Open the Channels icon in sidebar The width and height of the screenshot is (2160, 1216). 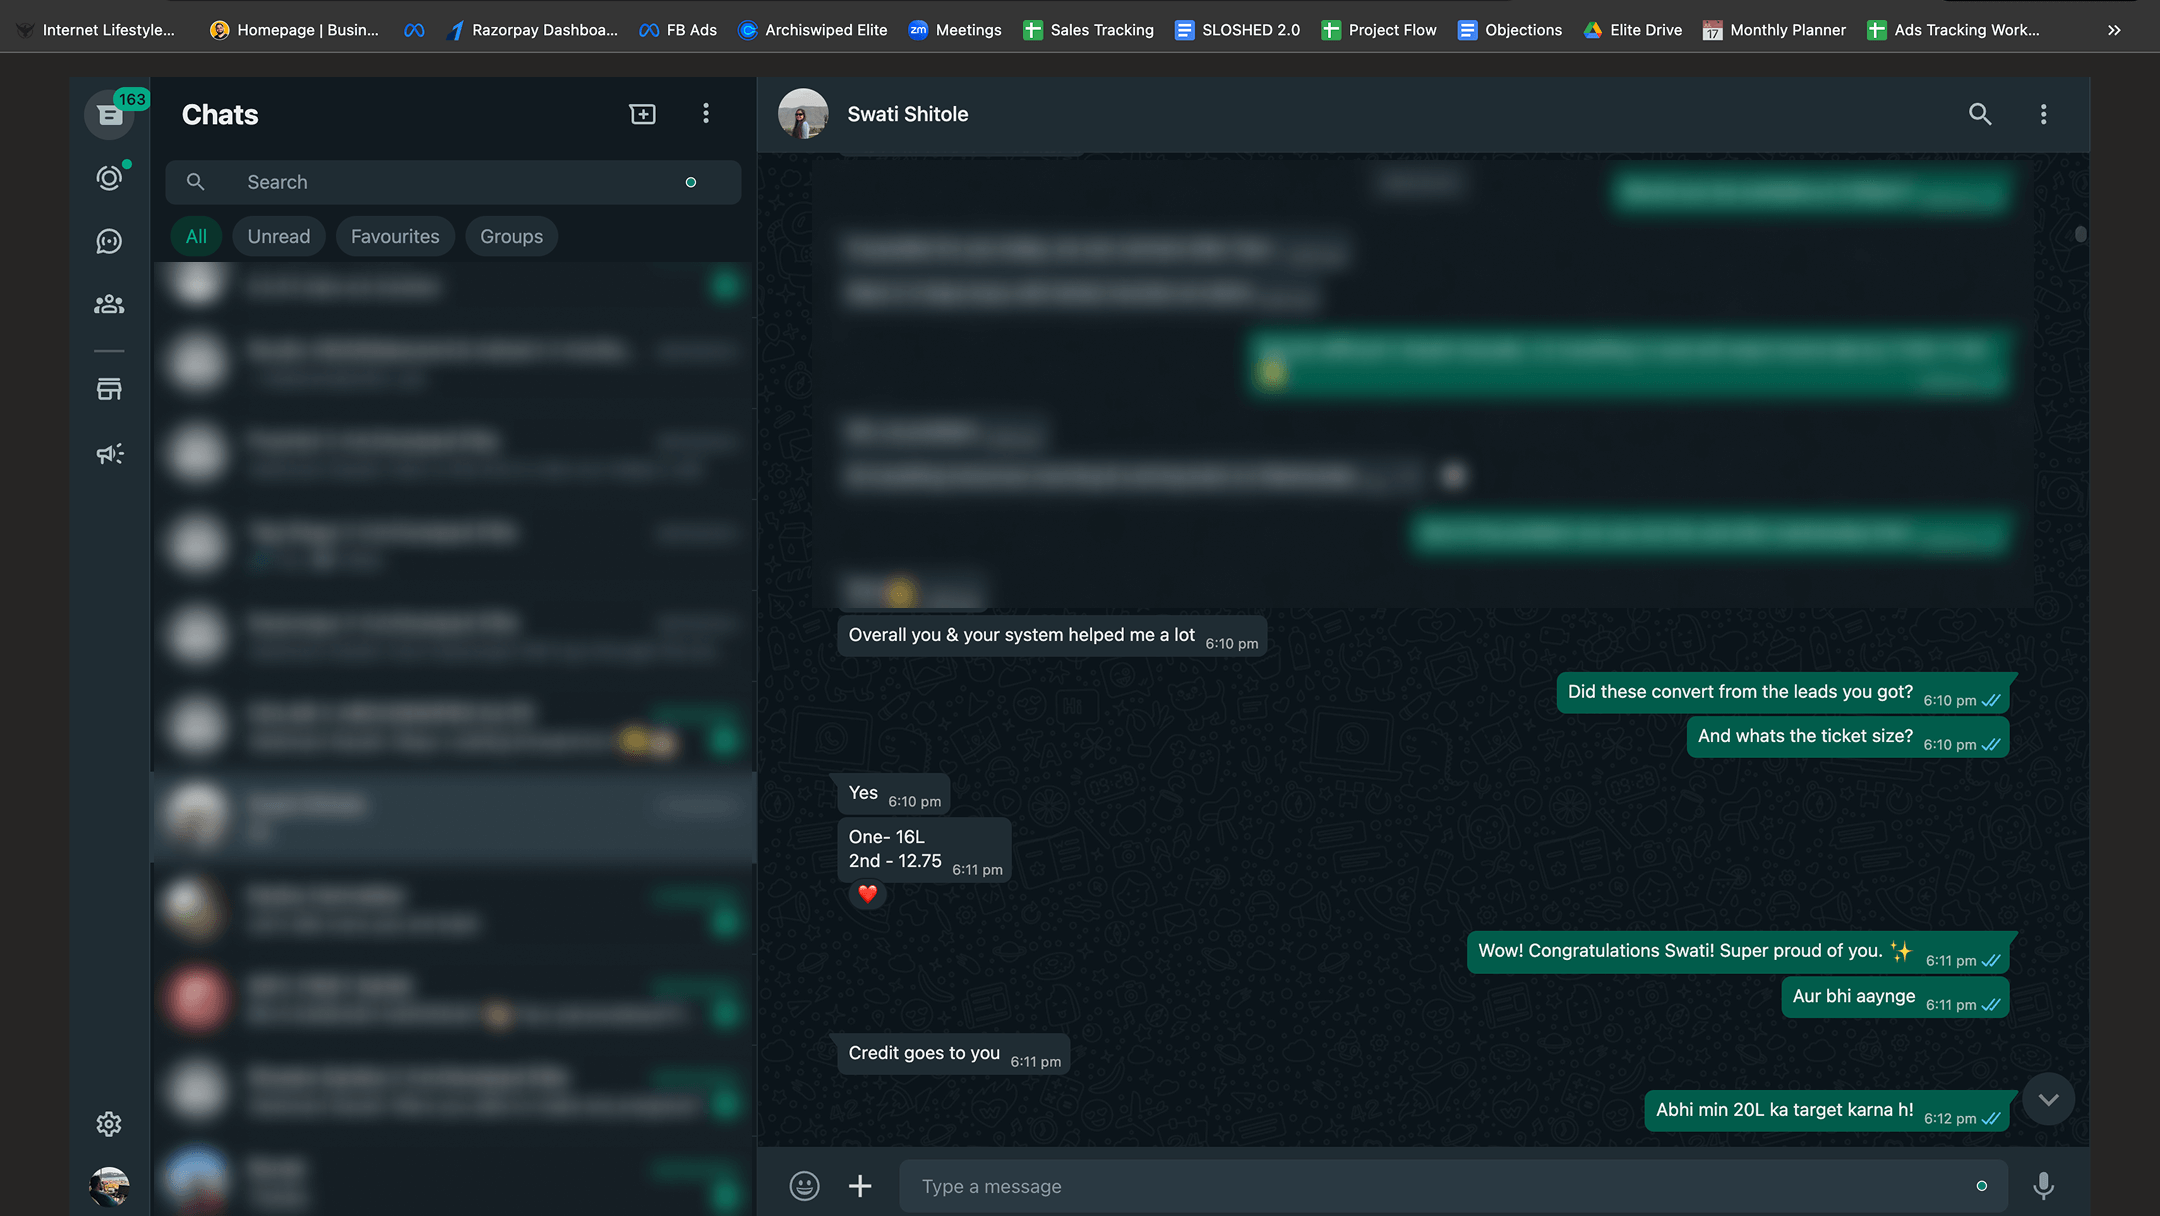[x=109, y=241]
